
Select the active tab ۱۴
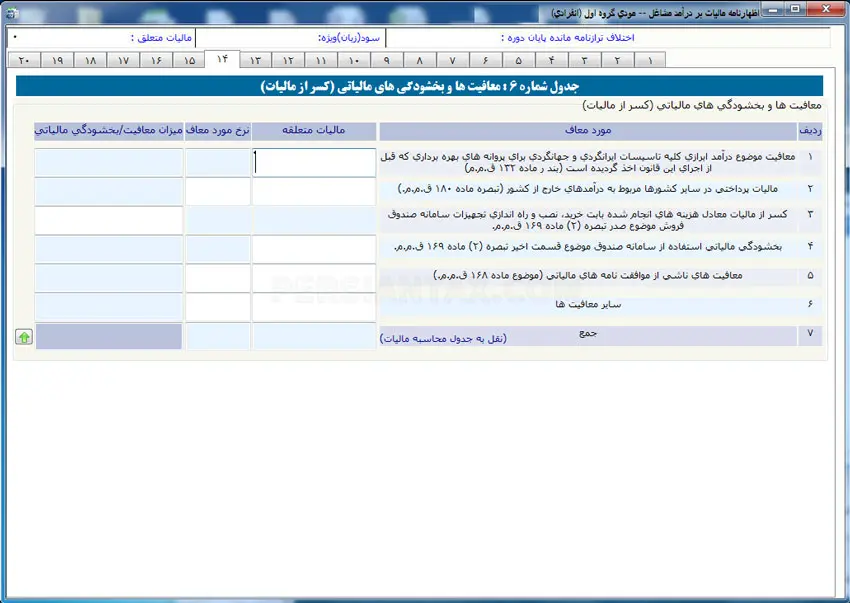point(222,59)
